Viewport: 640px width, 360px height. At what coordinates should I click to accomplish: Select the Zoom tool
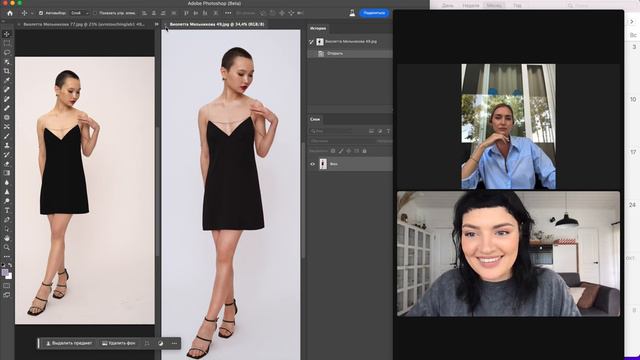tap(7, 247)
